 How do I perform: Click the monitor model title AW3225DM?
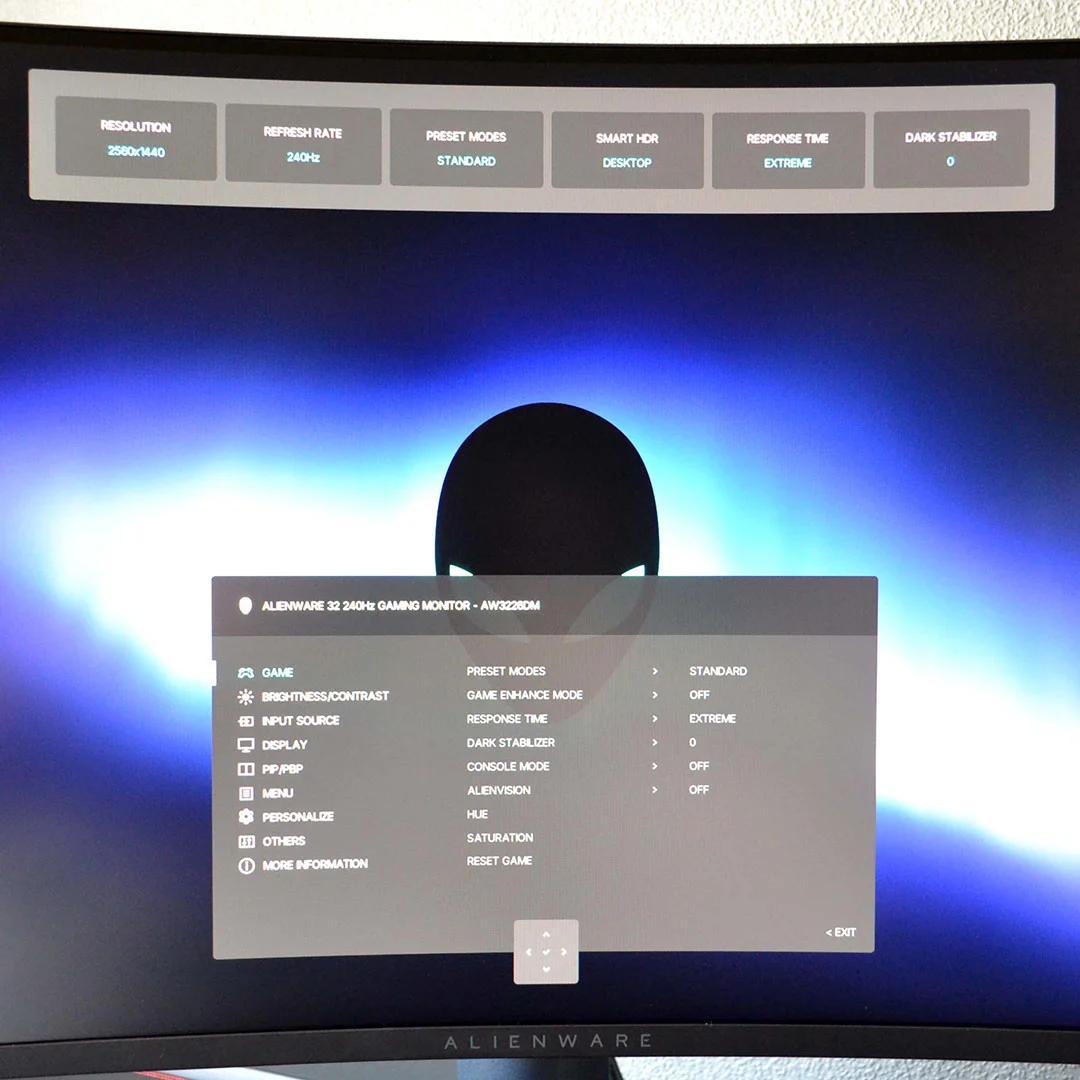coord(401,605)
